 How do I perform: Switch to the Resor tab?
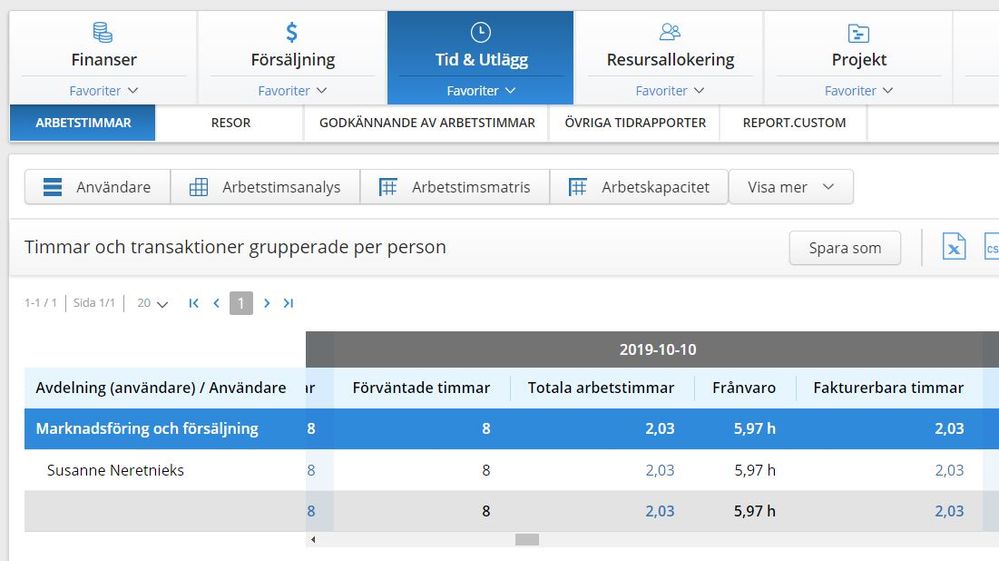[x=231, y=123]
